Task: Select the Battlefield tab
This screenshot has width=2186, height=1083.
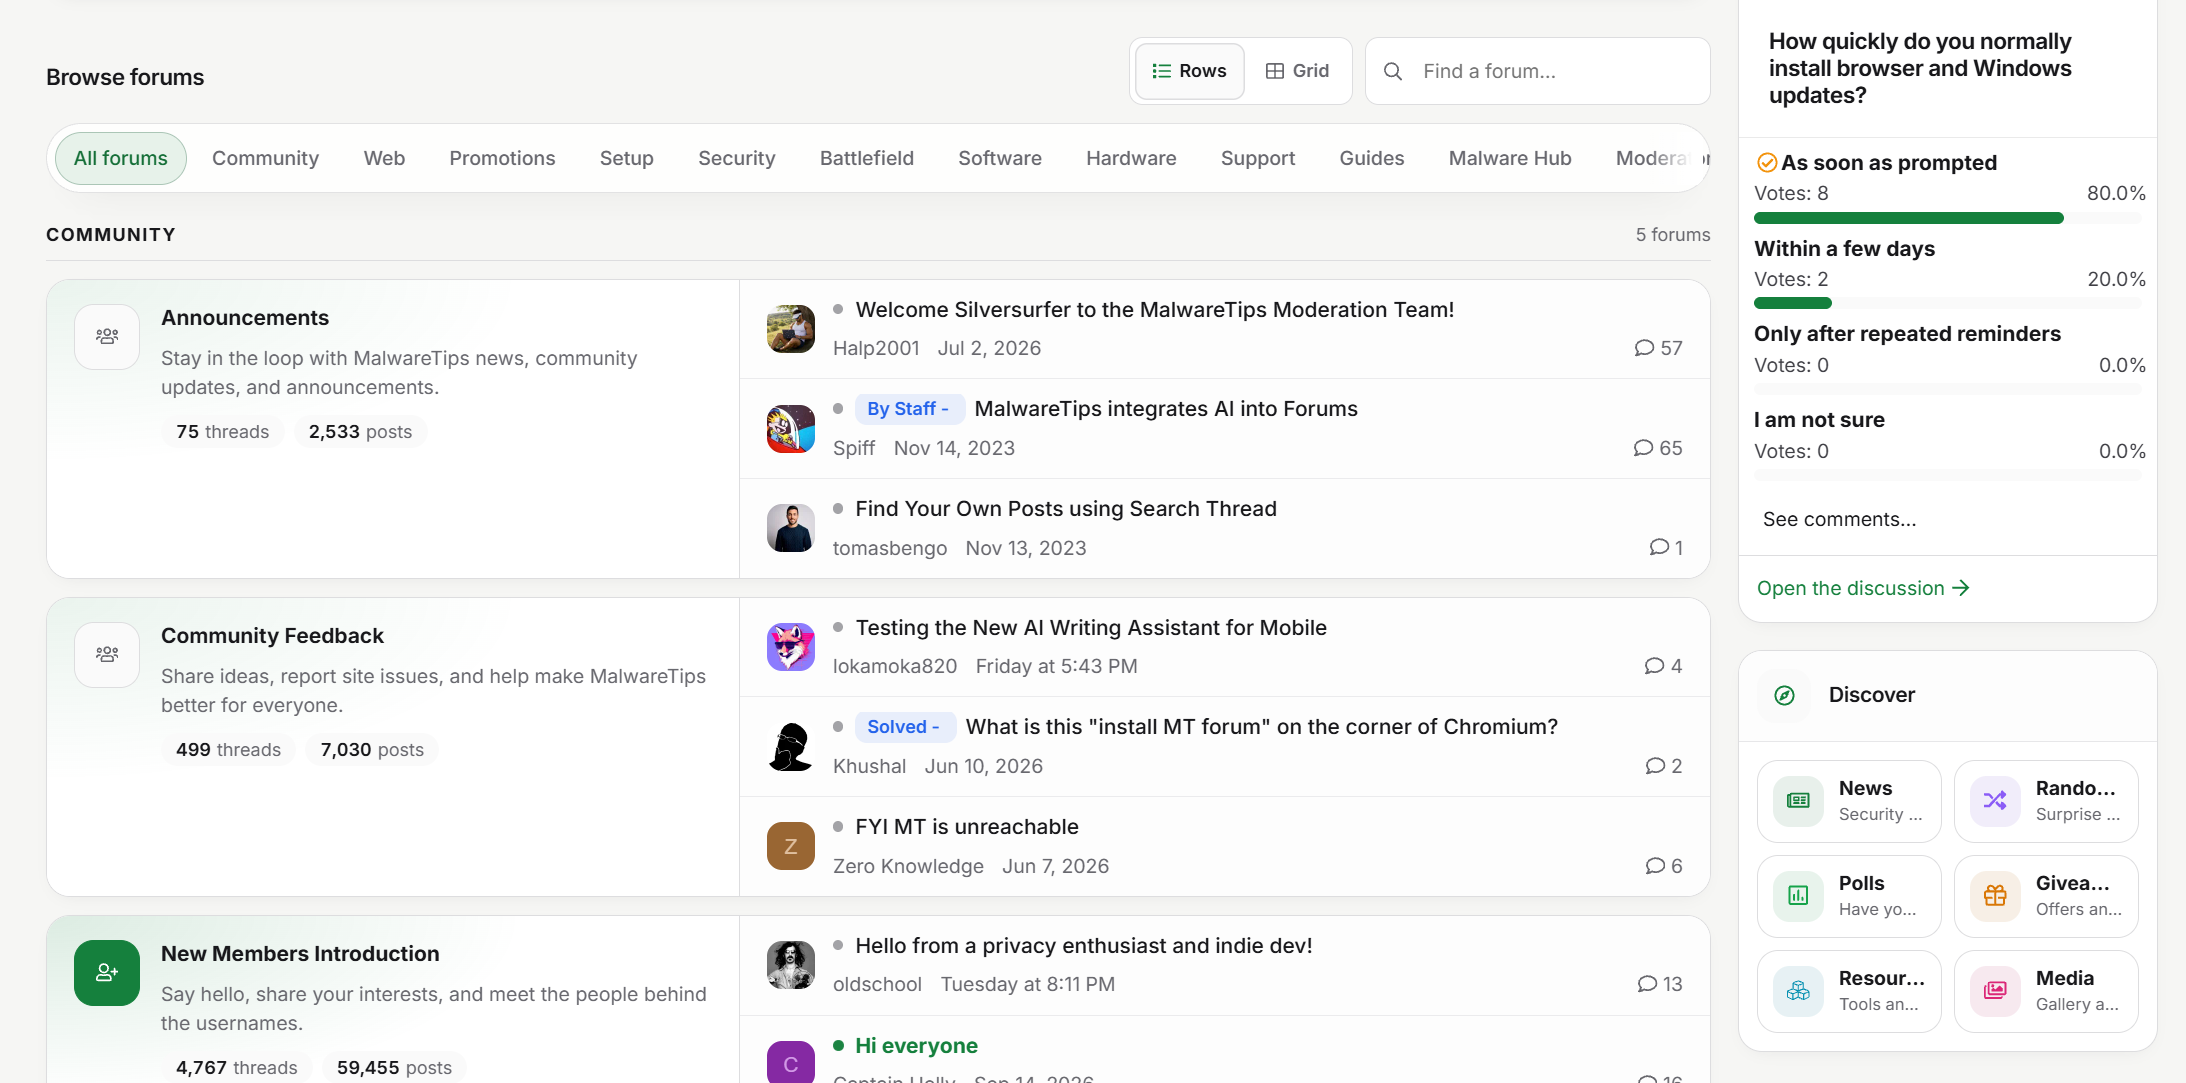Action: [x=867, y=158]
